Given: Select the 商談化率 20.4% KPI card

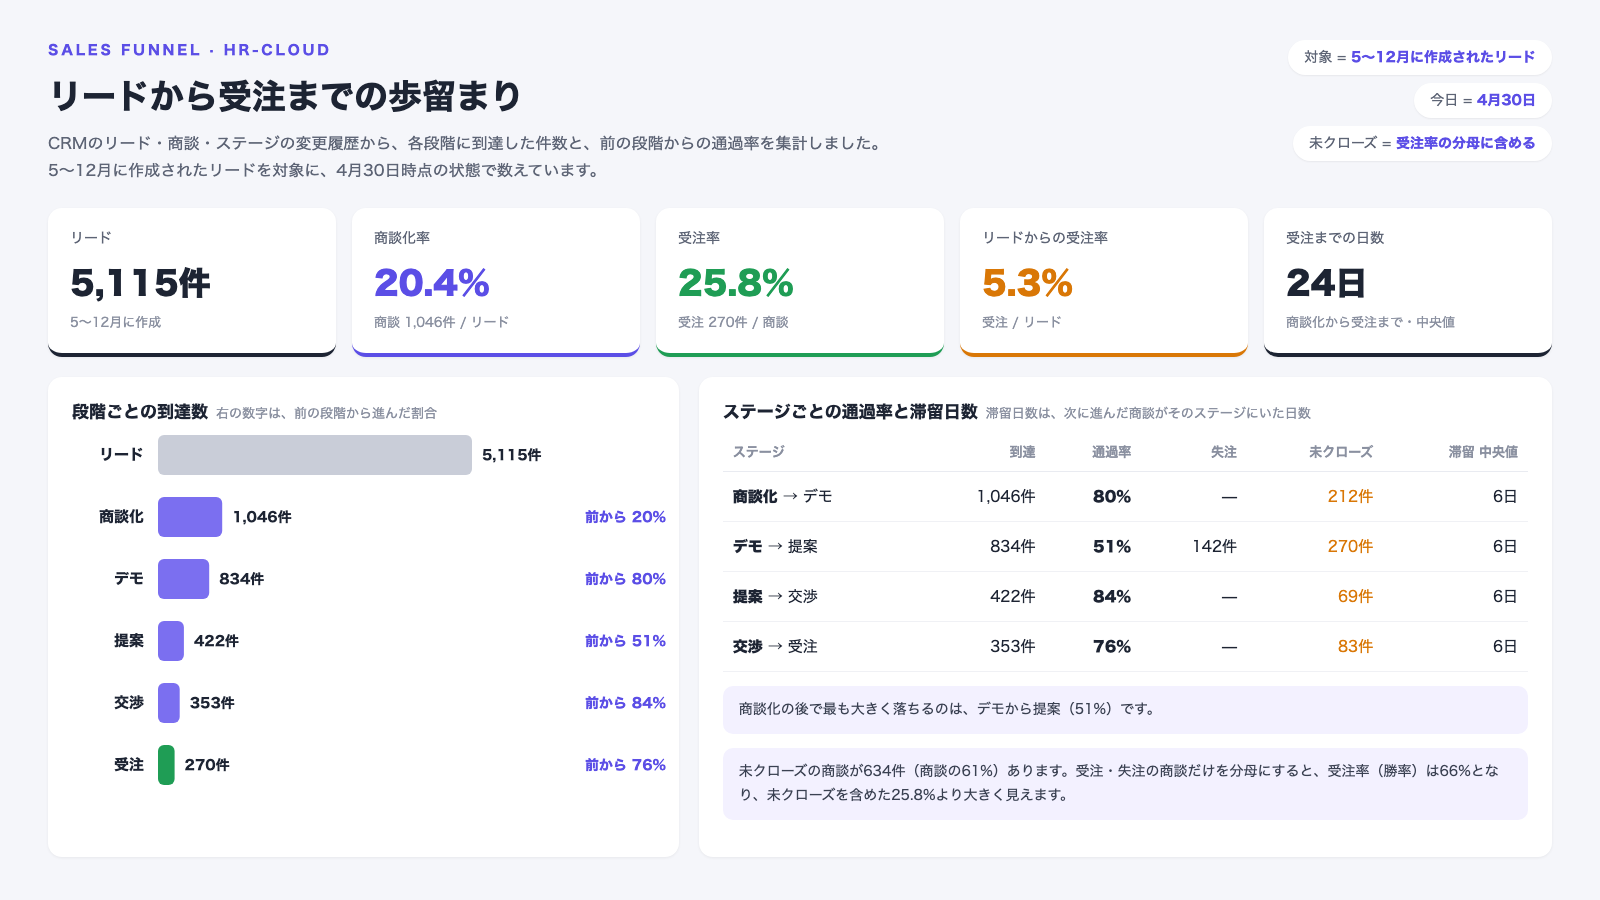Looking at the screenshot, I should pyautogui.click(x=496, y=282).
